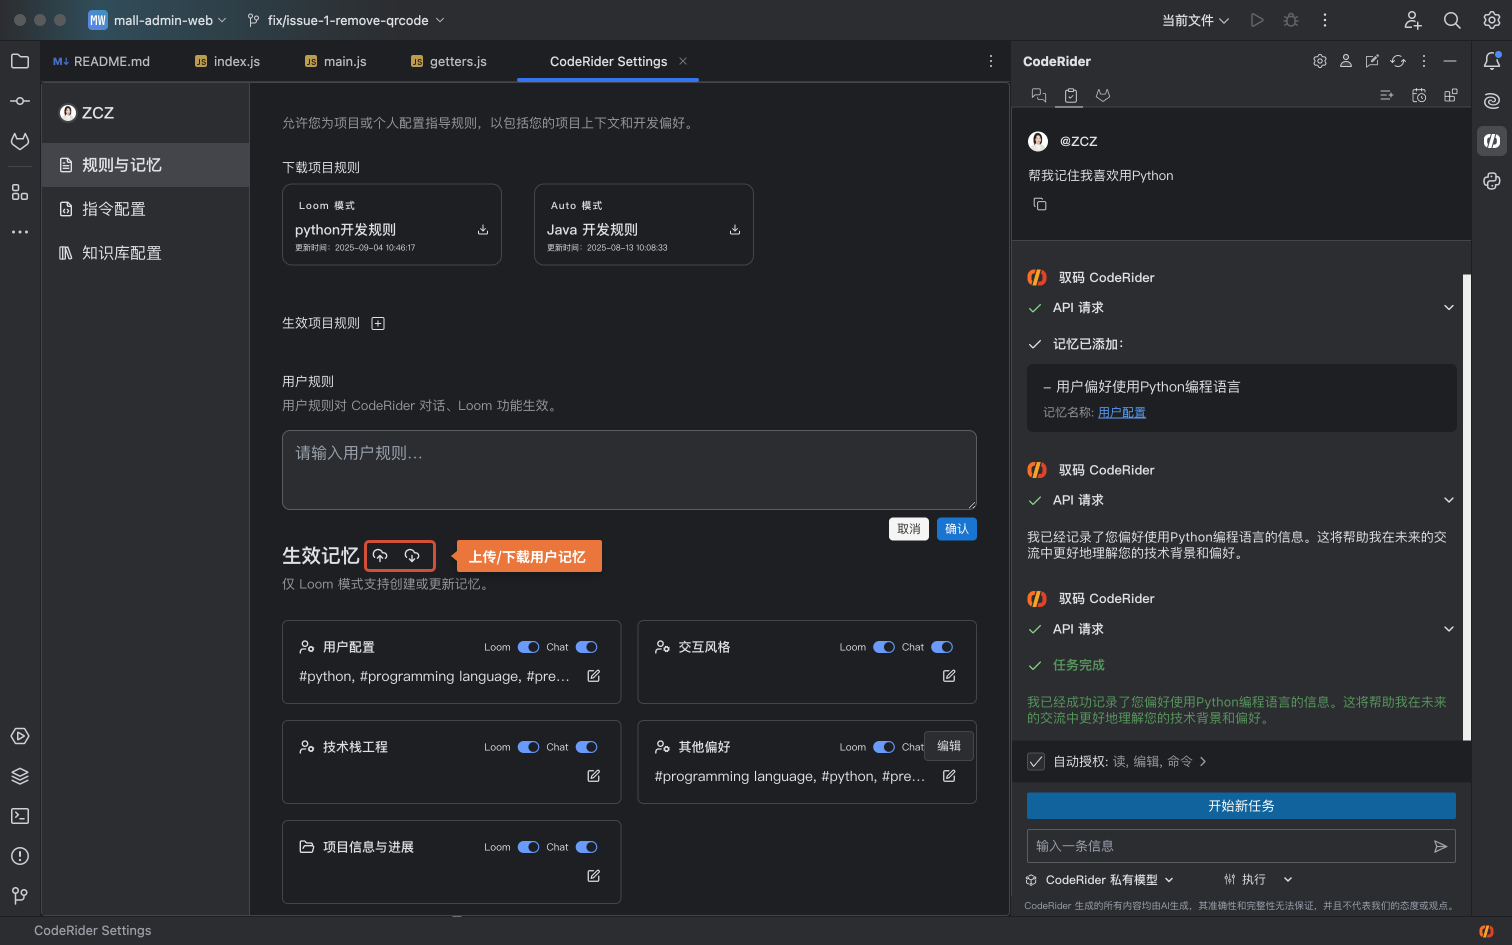
Task: Toggle Loom switch for 用户配置
Action: tap(528, 647)
